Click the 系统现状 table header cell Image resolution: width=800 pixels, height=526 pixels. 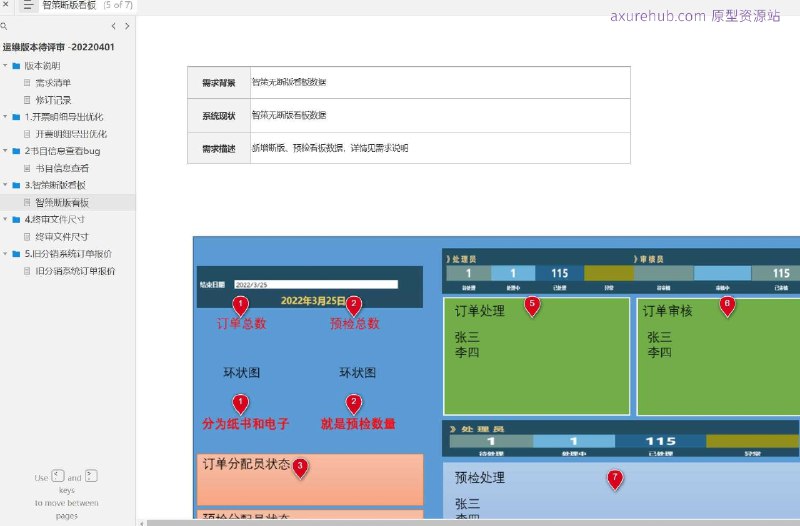[x=219, y=116]
